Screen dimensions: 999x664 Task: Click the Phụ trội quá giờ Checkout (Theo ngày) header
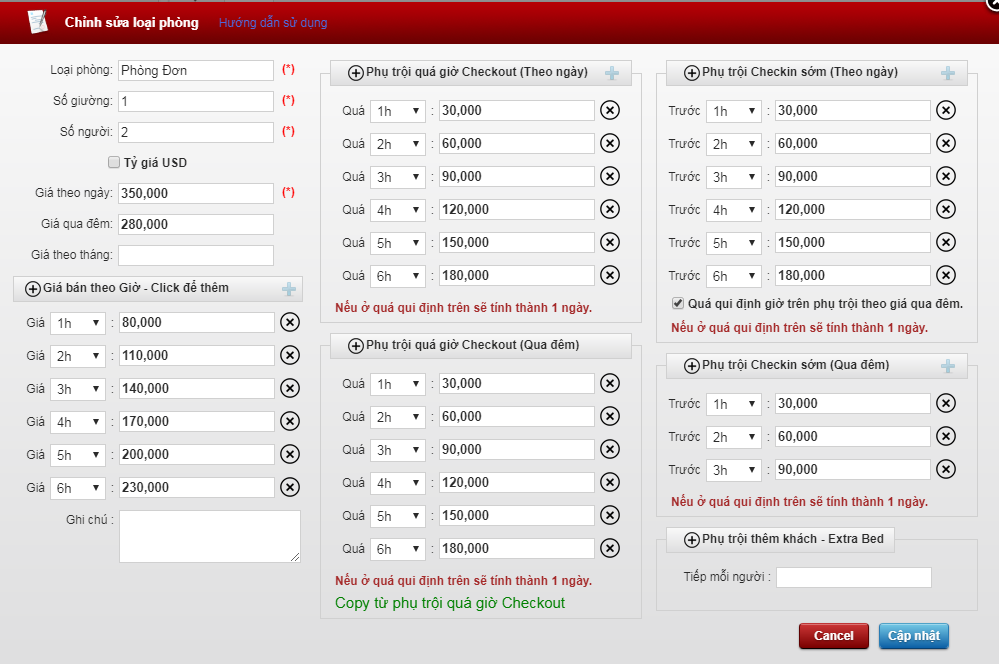tap(481, 73)
